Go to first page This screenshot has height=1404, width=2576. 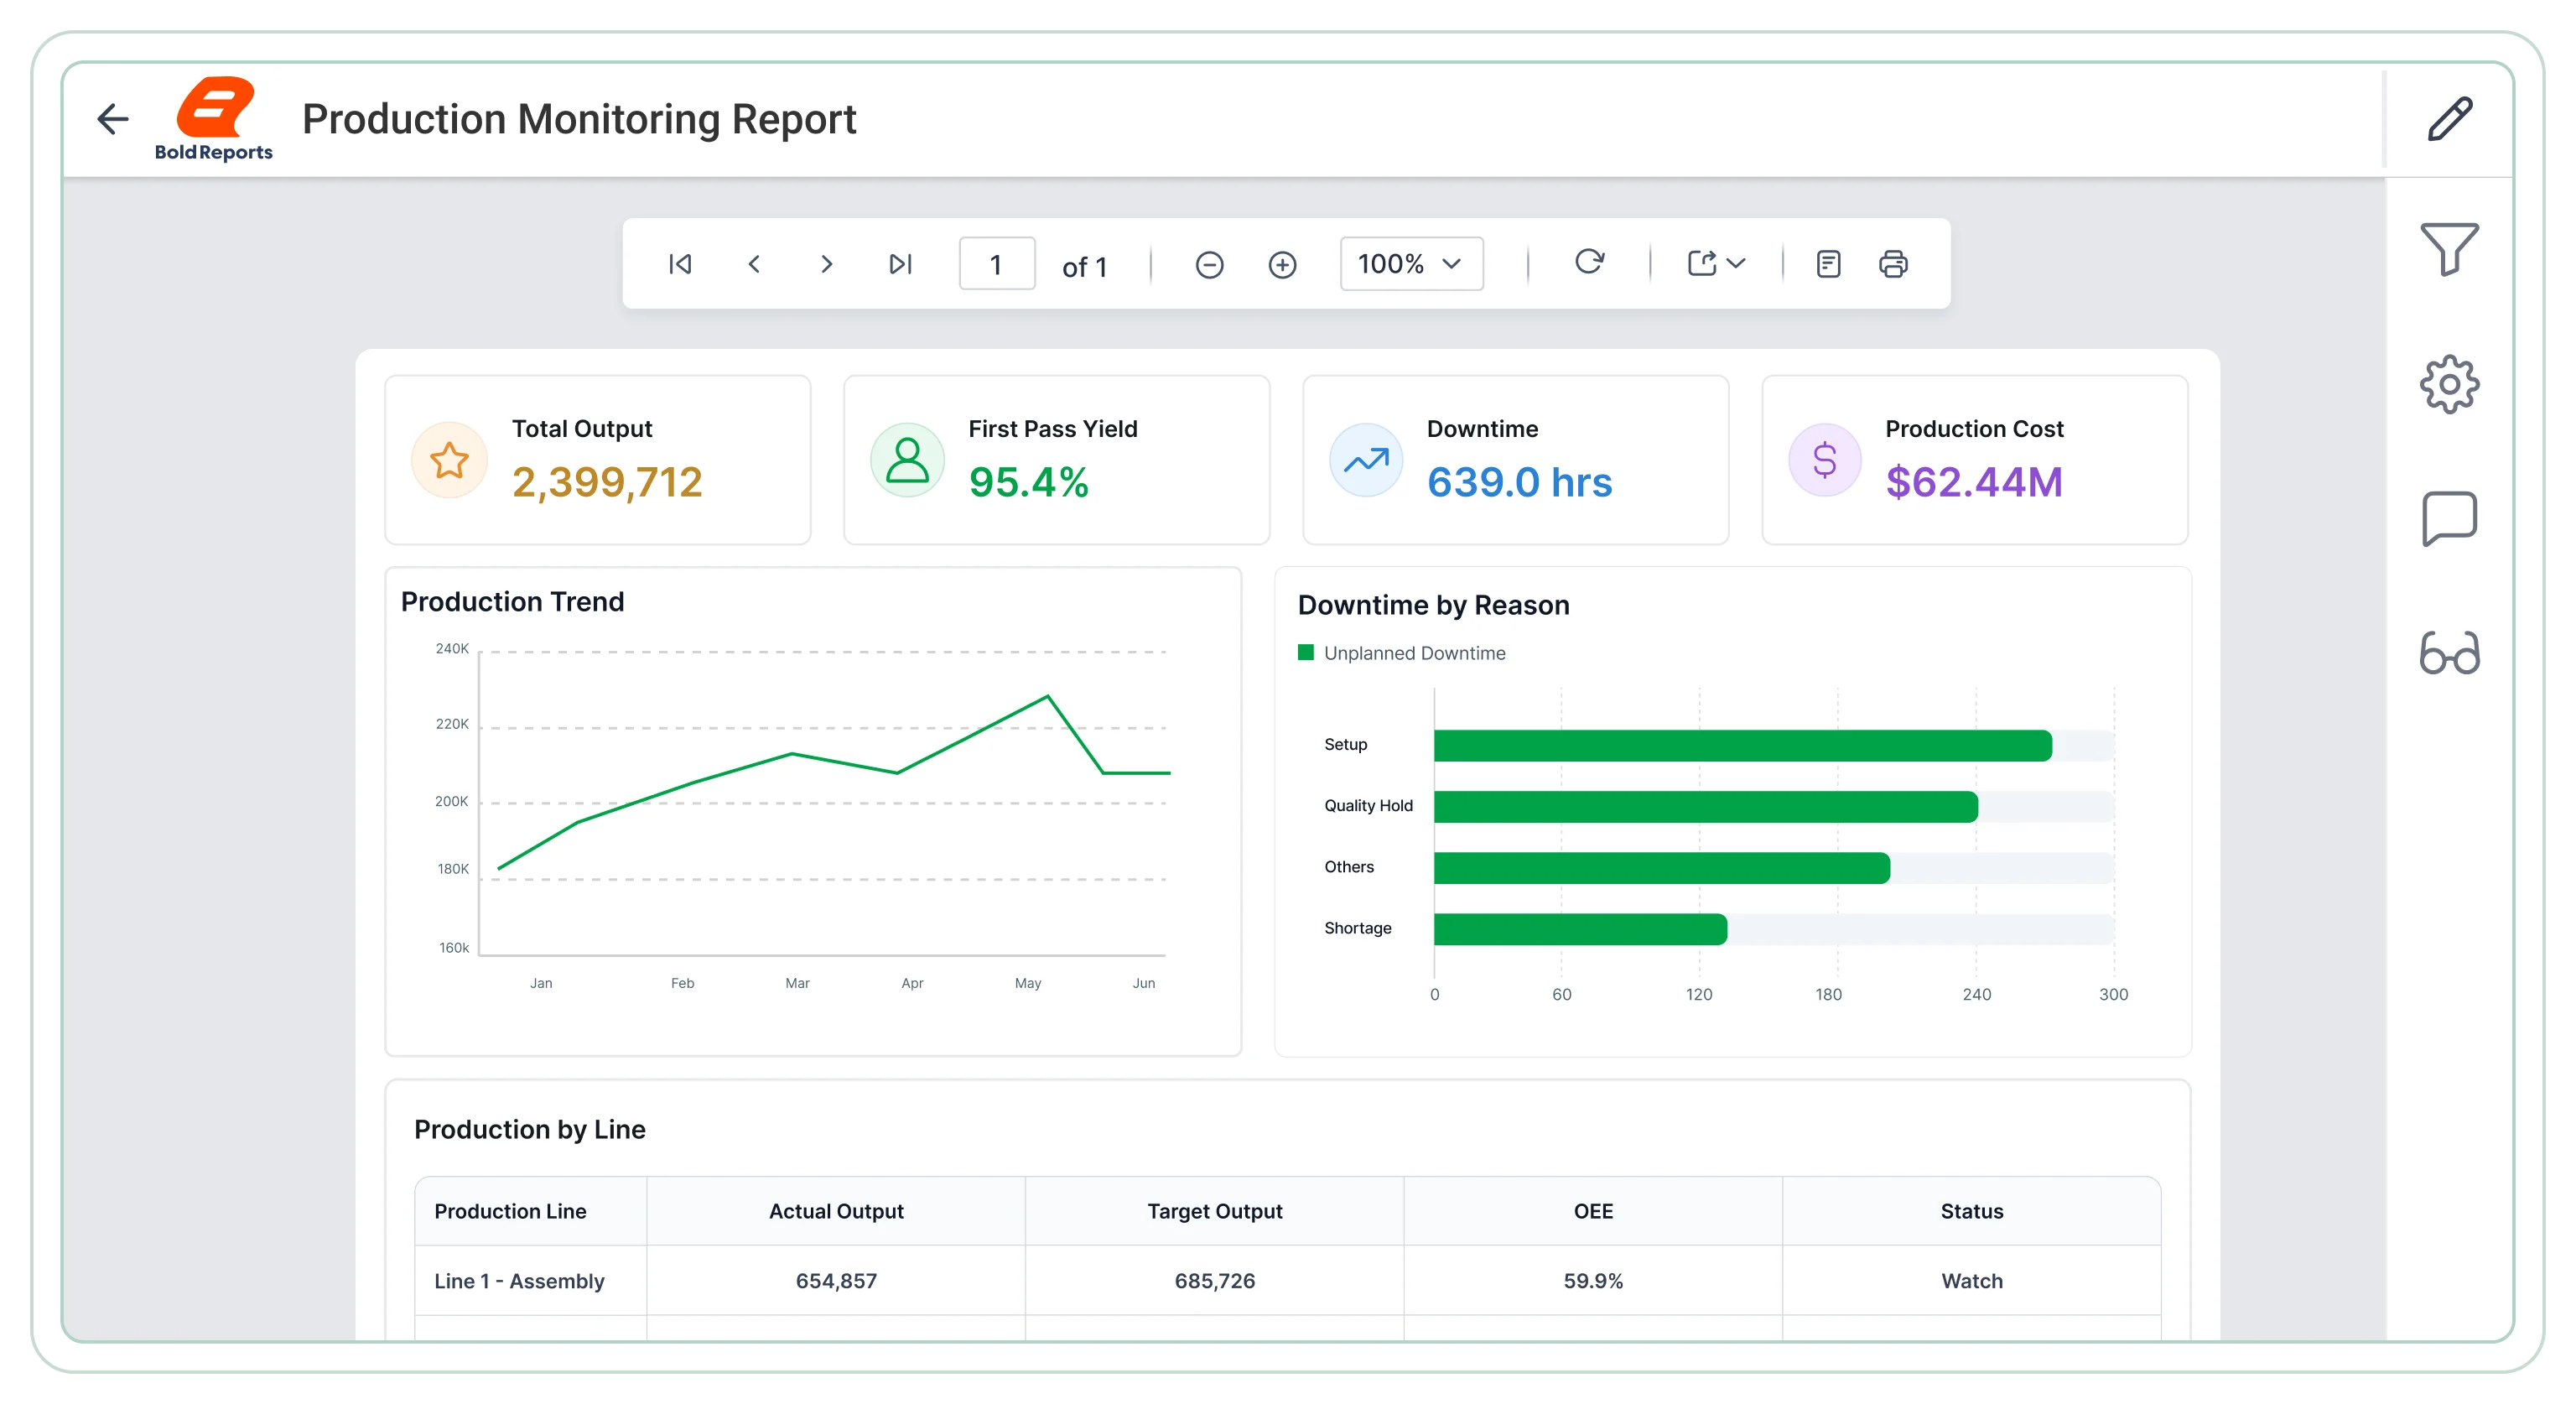(x=680, y=264)
